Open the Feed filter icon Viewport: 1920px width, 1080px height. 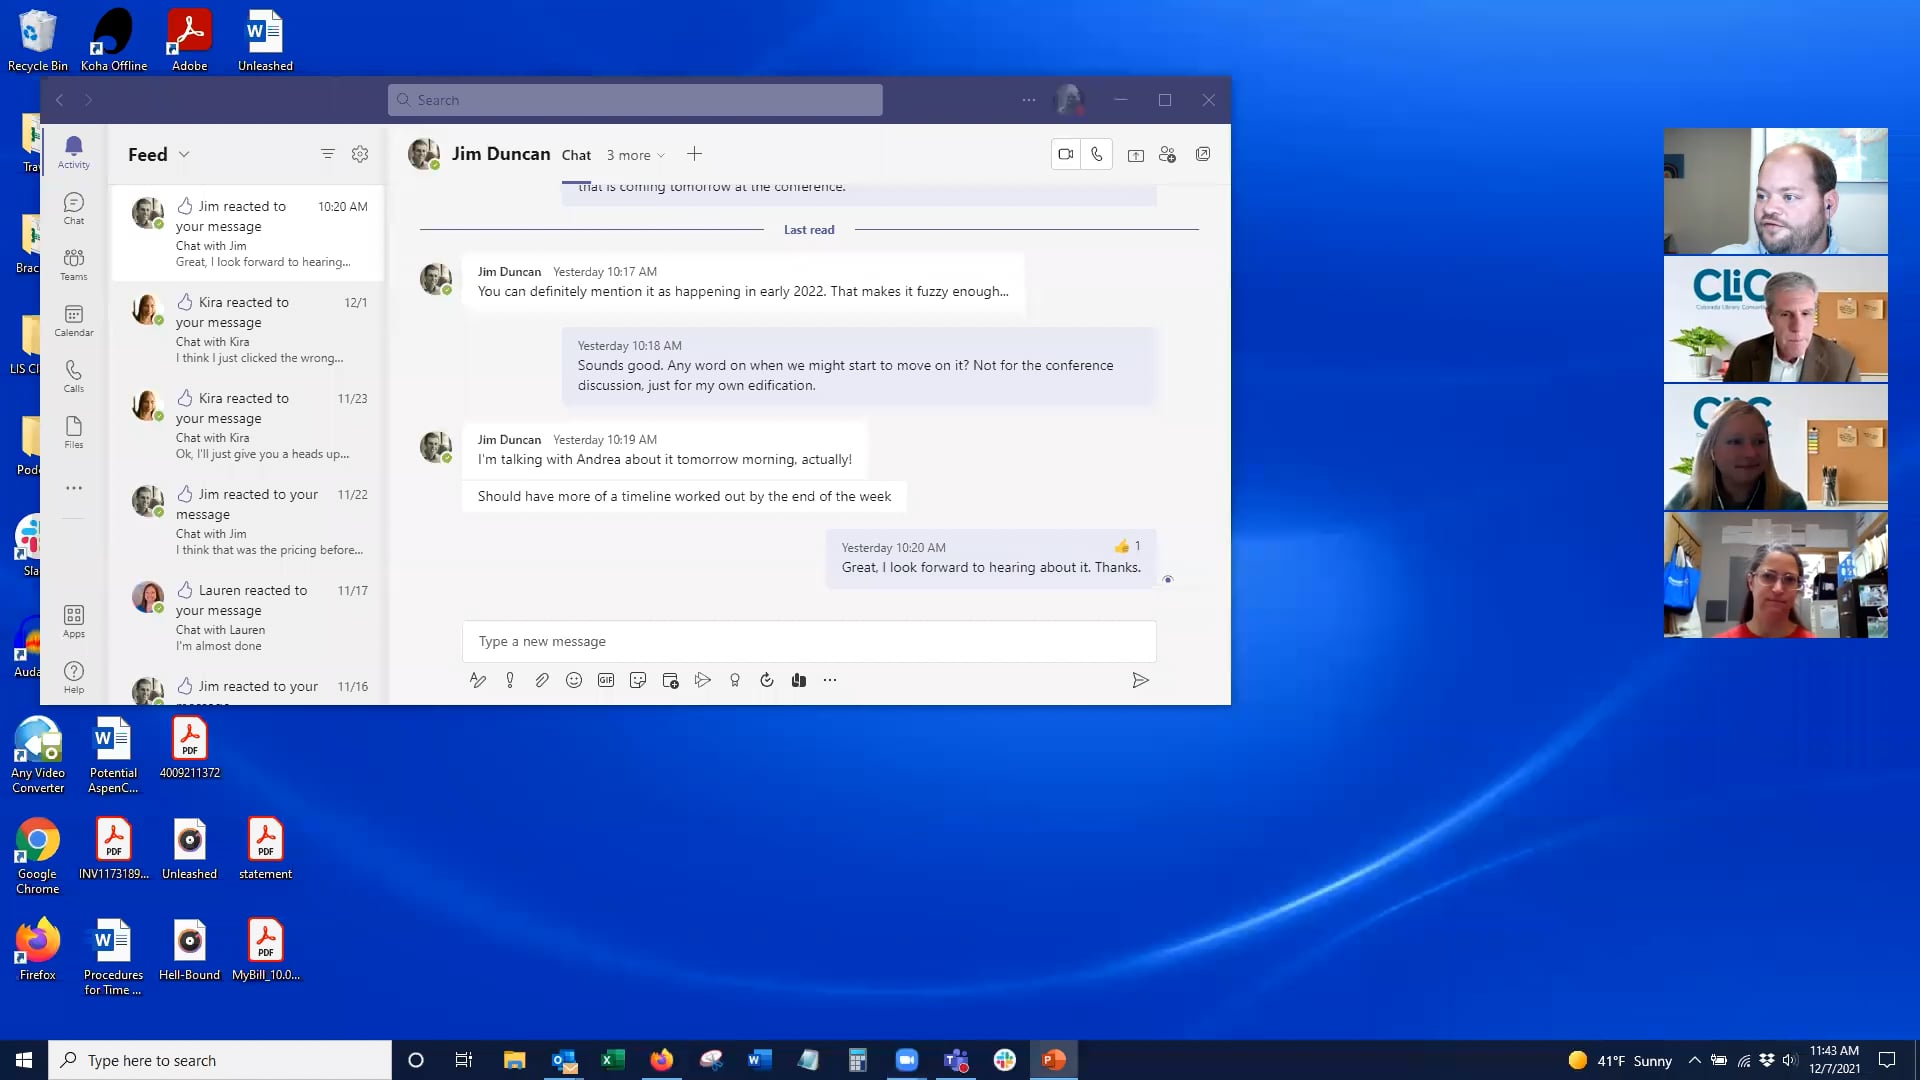(x=327, y=154)
